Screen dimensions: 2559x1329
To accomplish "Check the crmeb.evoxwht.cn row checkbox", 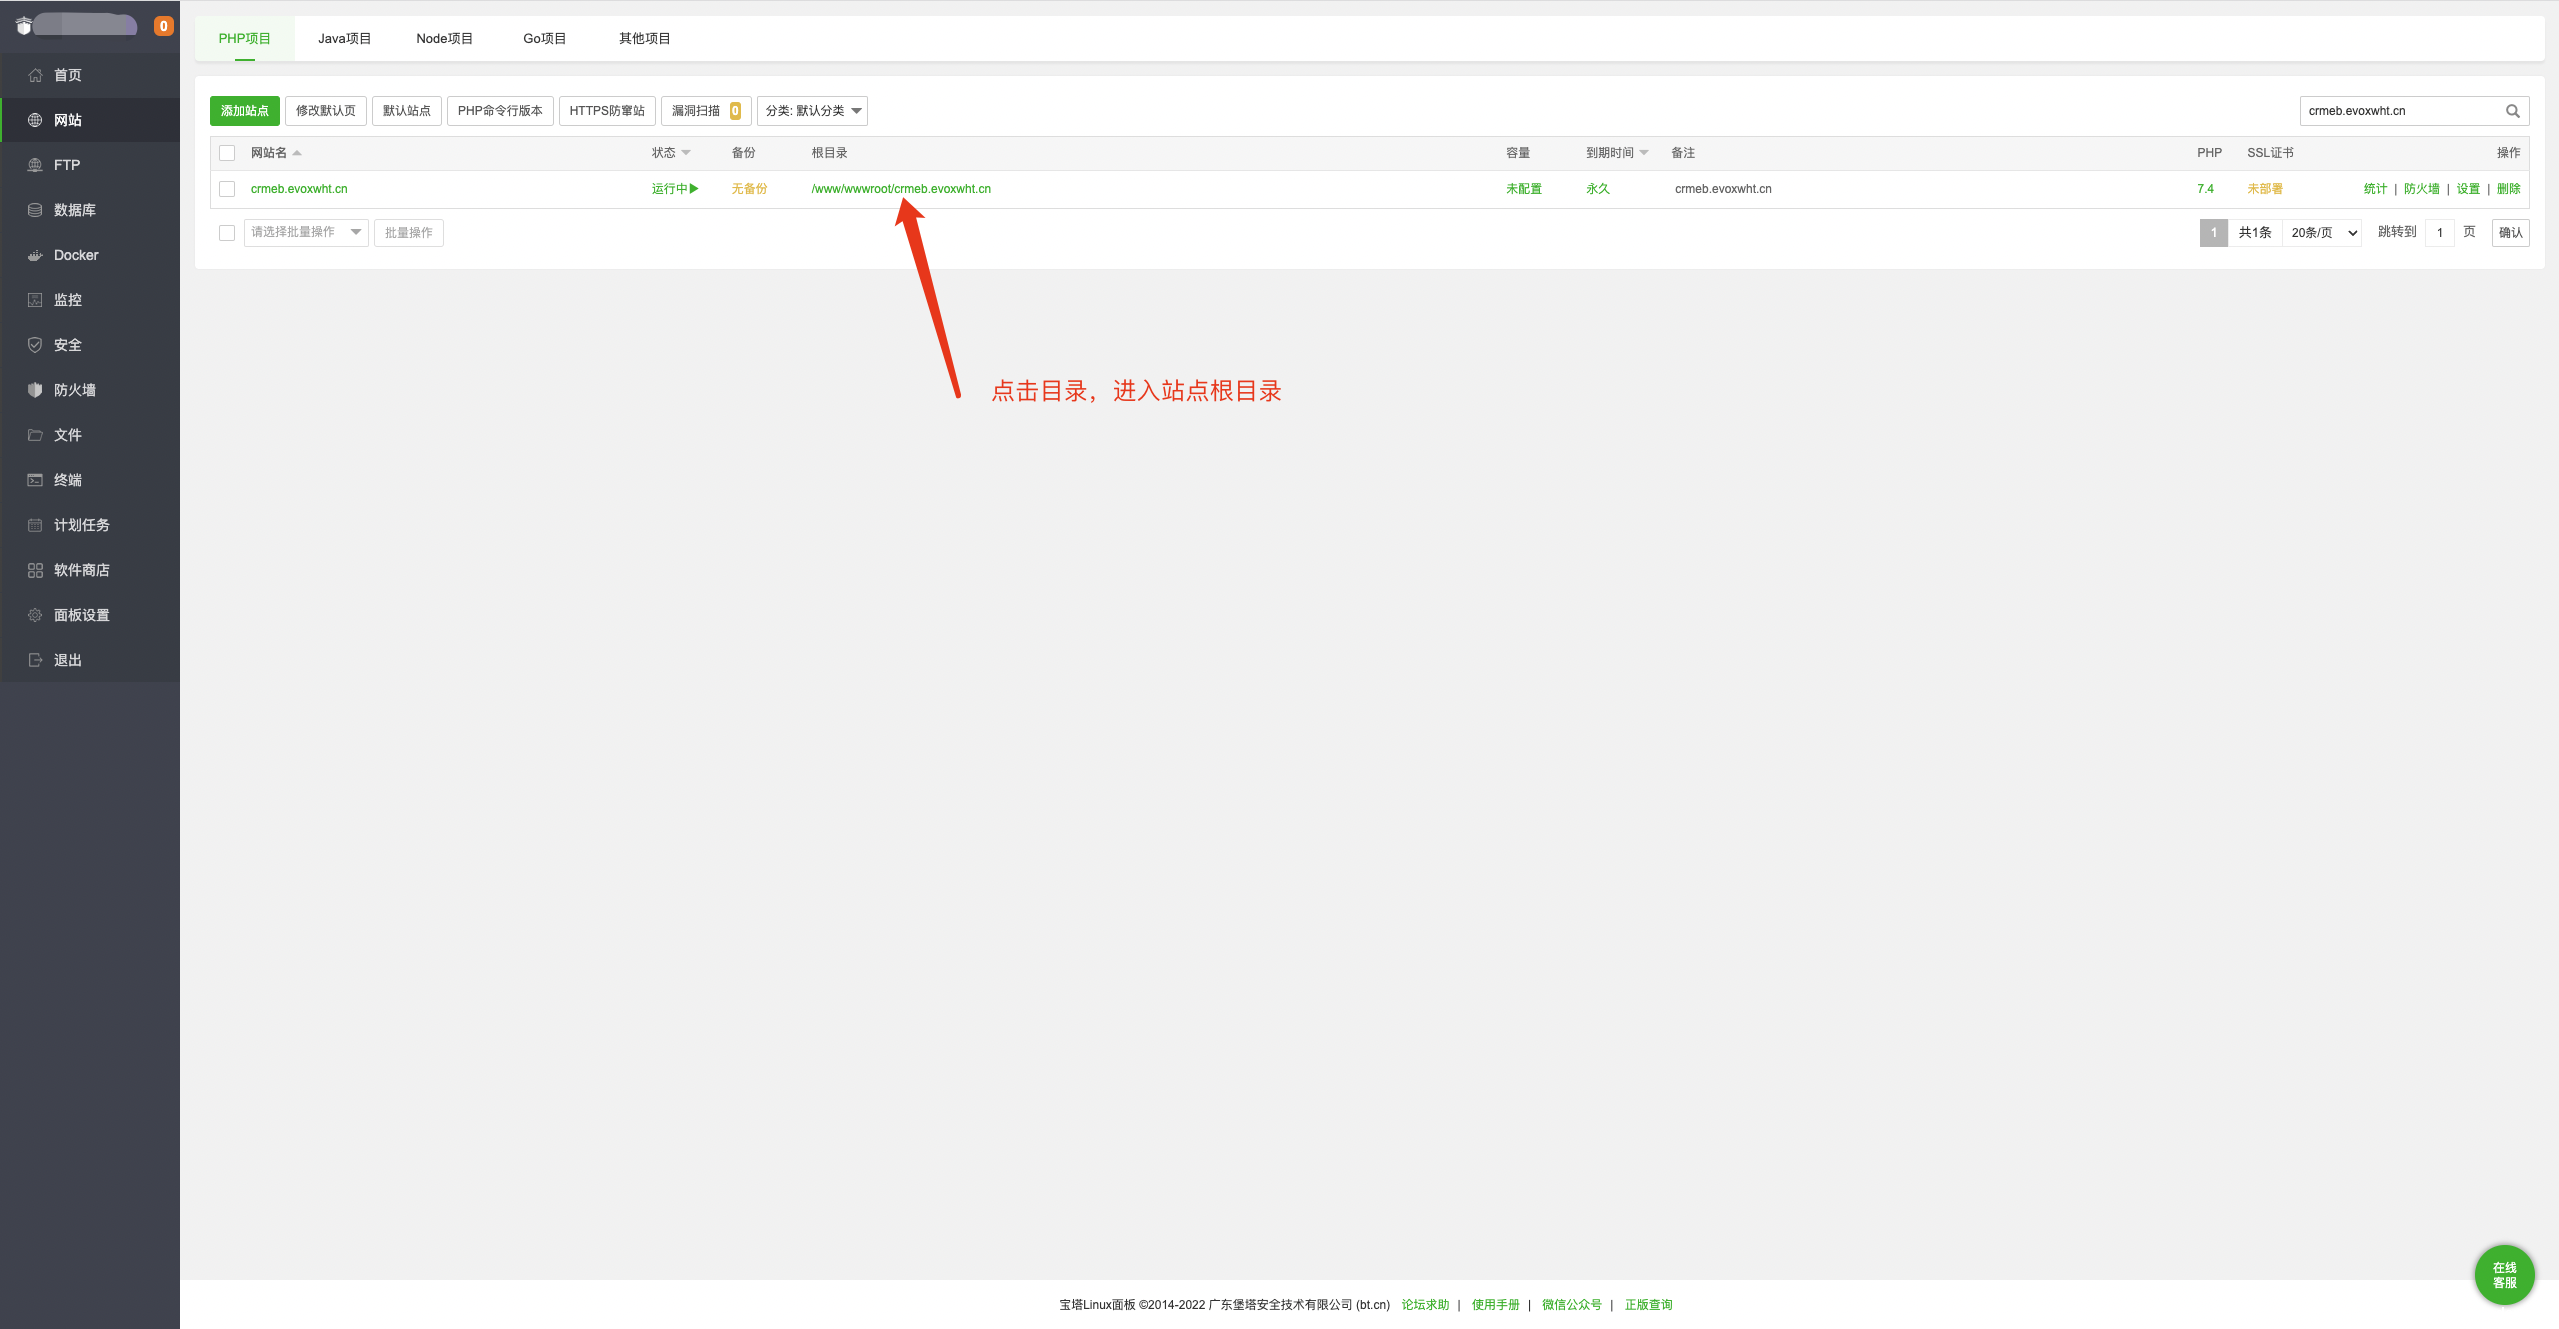I will 227,189.
